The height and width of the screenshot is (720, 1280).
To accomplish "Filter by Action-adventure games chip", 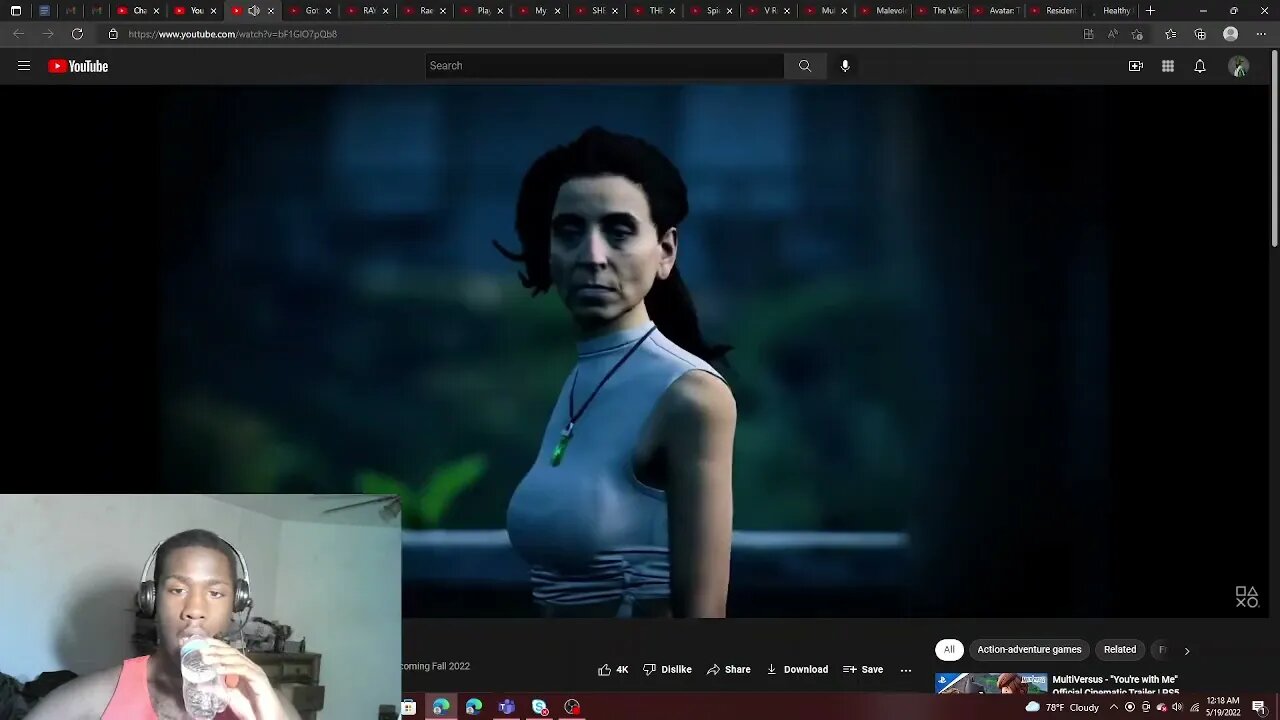I will pos(1029,650).
